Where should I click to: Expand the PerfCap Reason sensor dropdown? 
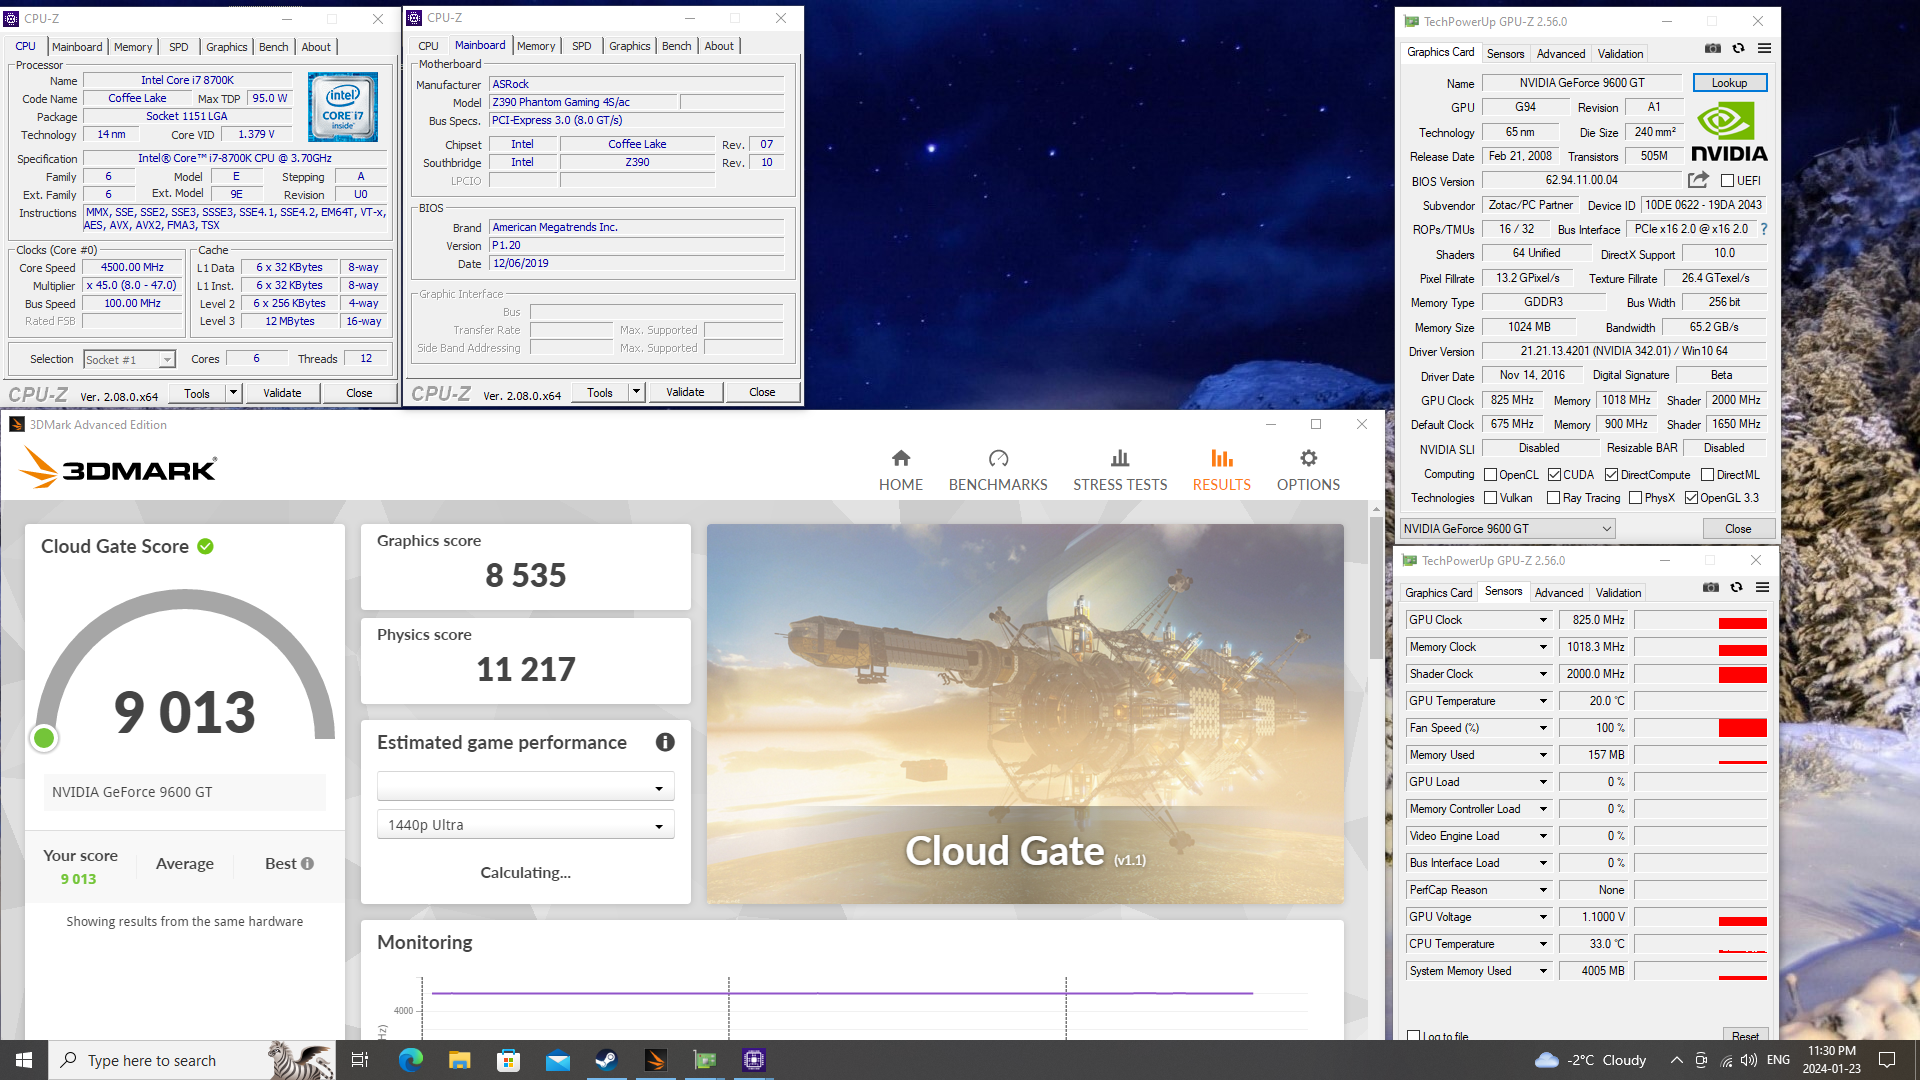pos(1543,890)
